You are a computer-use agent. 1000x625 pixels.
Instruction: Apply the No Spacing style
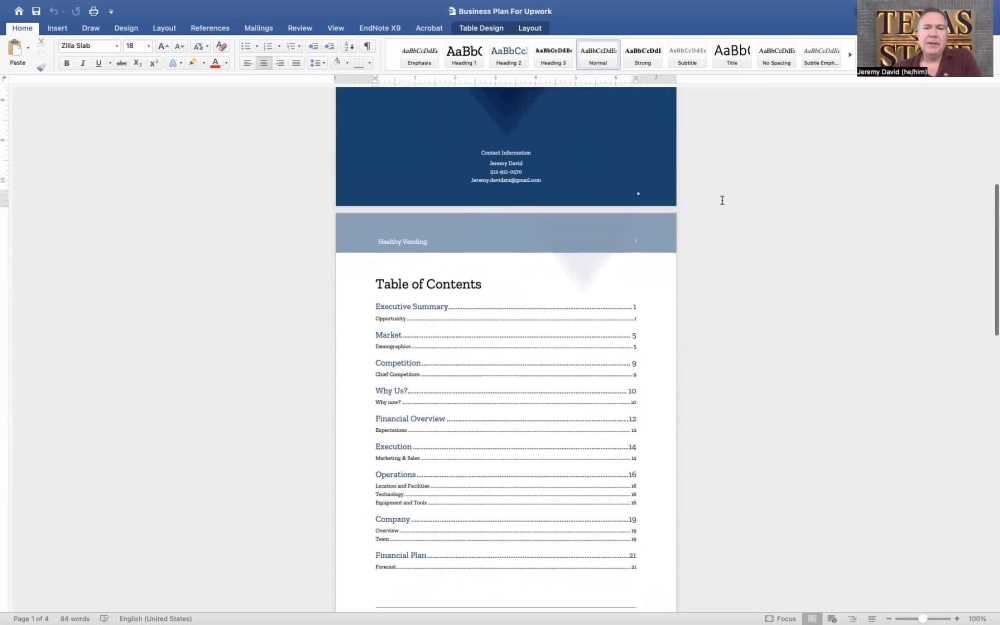tap(776, 55)
